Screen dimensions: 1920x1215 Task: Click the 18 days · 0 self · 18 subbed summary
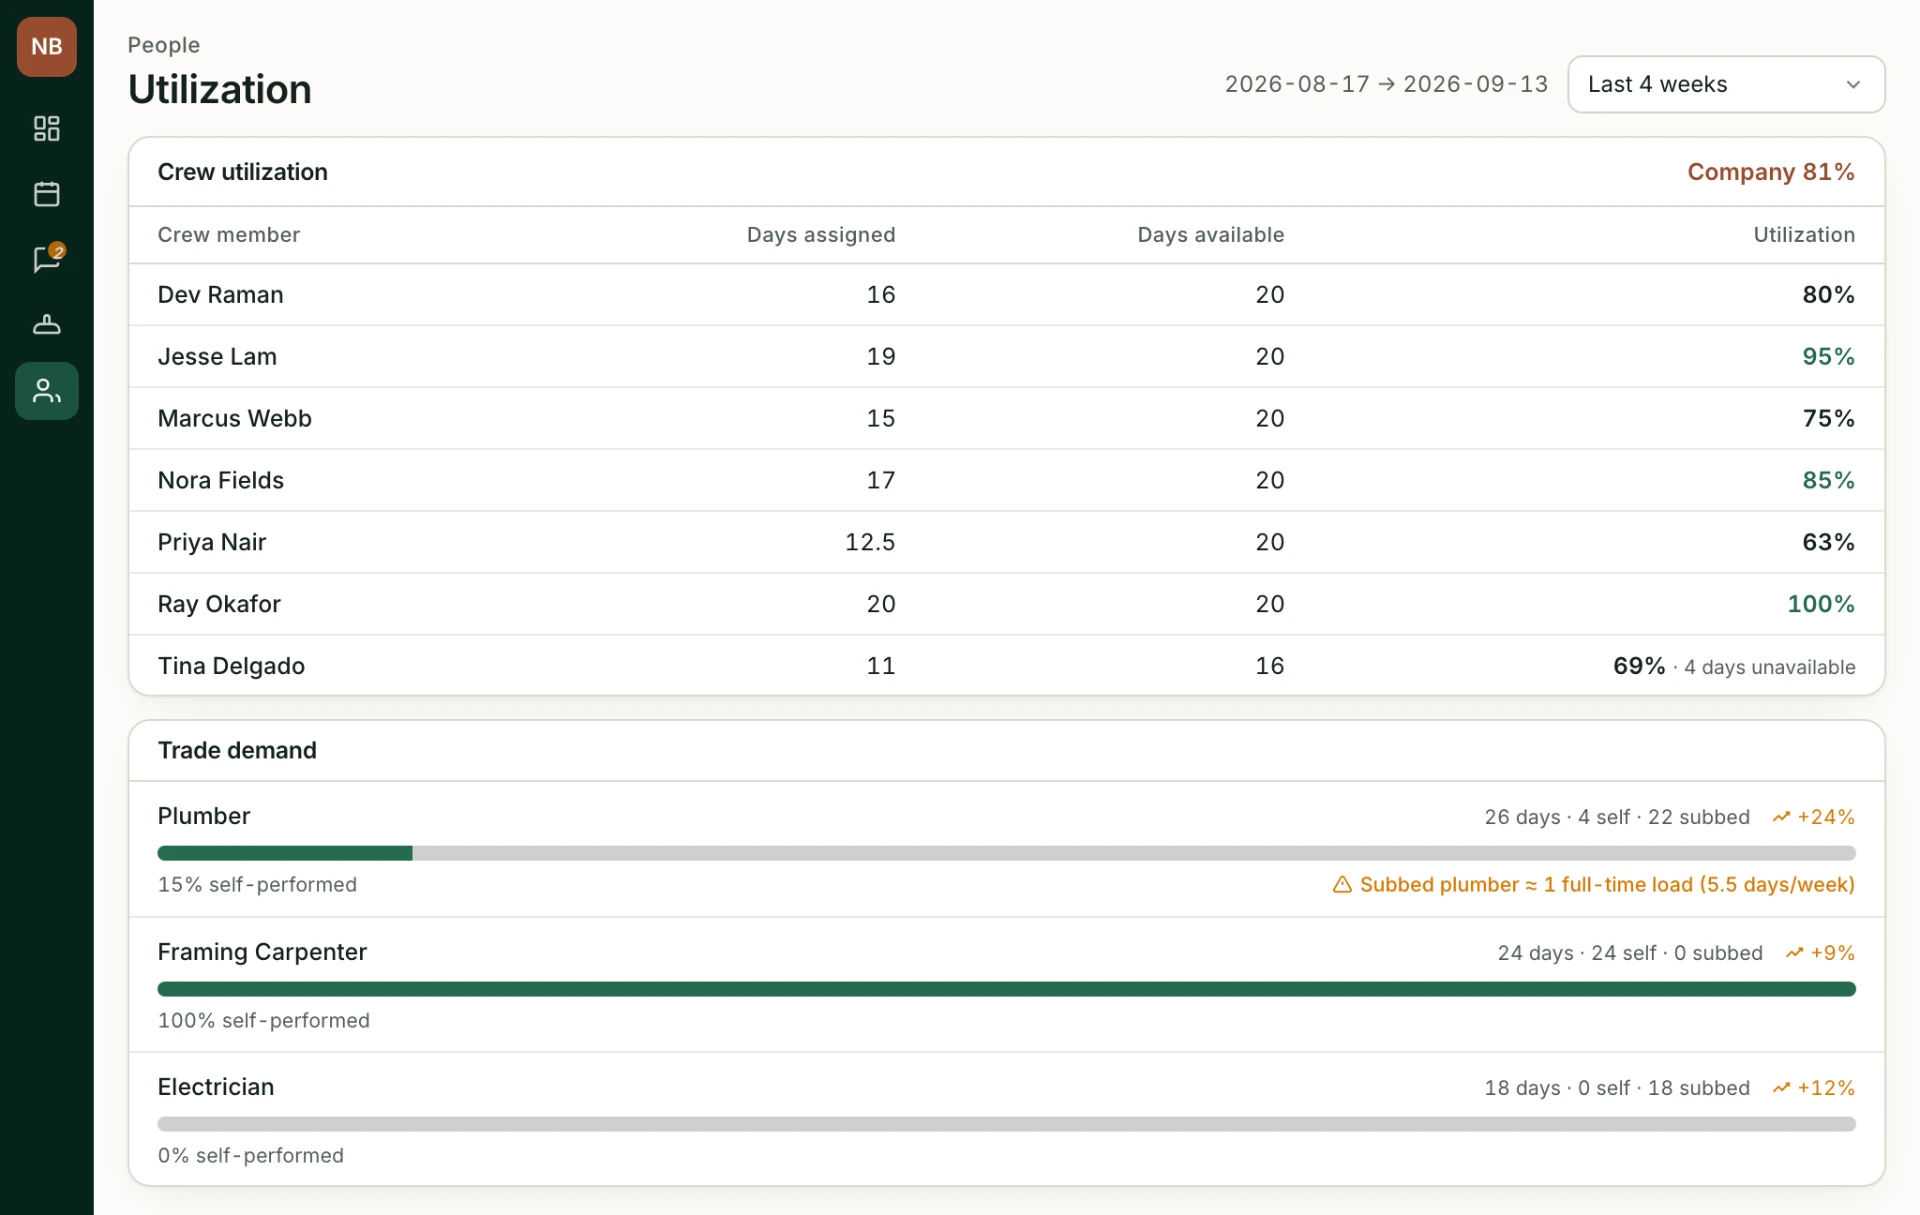tap(1617, 1088)
